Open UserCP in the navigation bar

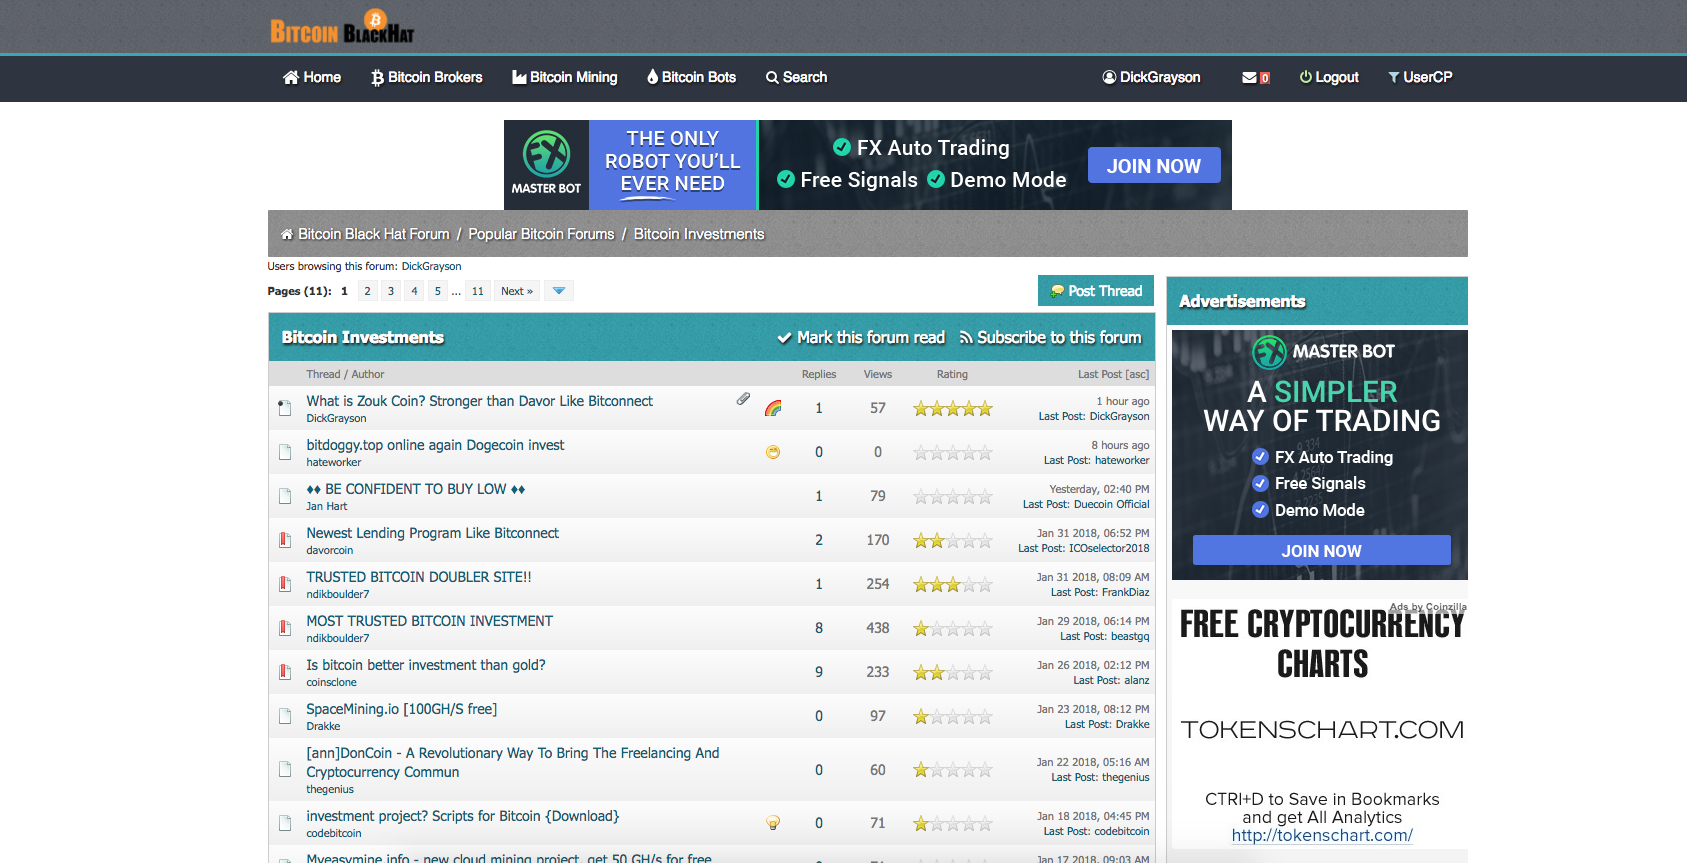(1420, 77)
